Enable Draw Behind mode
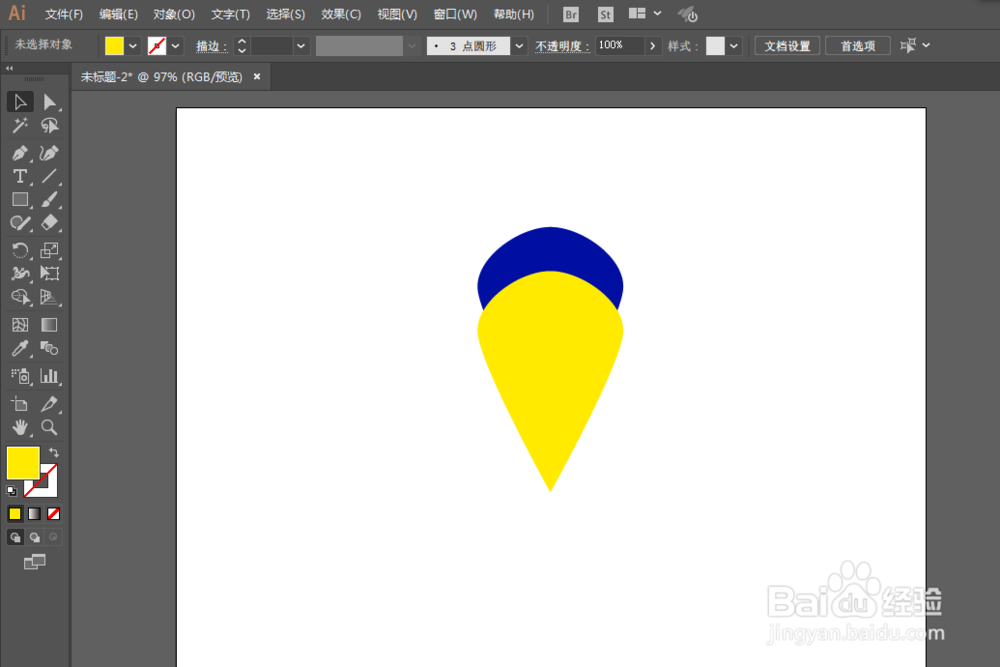Image resolution: width=1000 pixels, height=667 pixels. click(34, 538)
